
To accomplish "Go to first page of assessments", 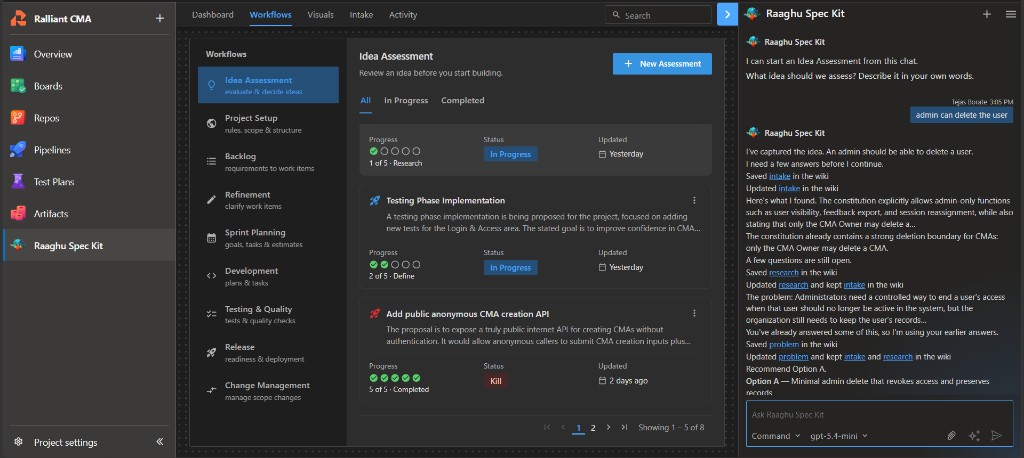I will tap(547, 427).
